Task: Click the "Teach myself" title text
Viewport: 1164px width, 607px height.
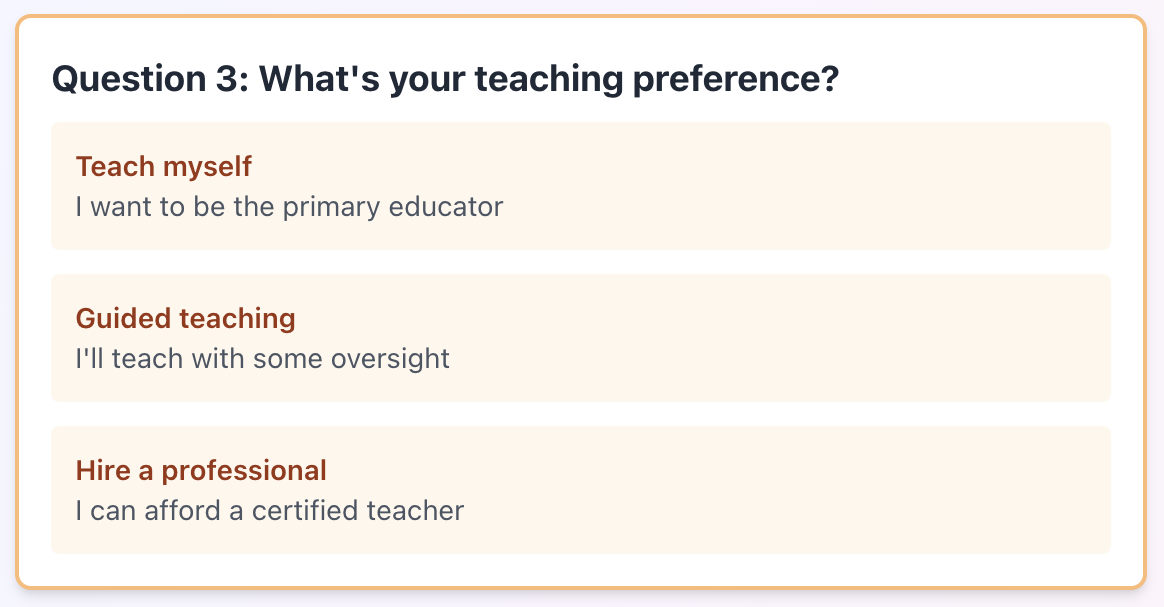Action: tap(164, 166)
